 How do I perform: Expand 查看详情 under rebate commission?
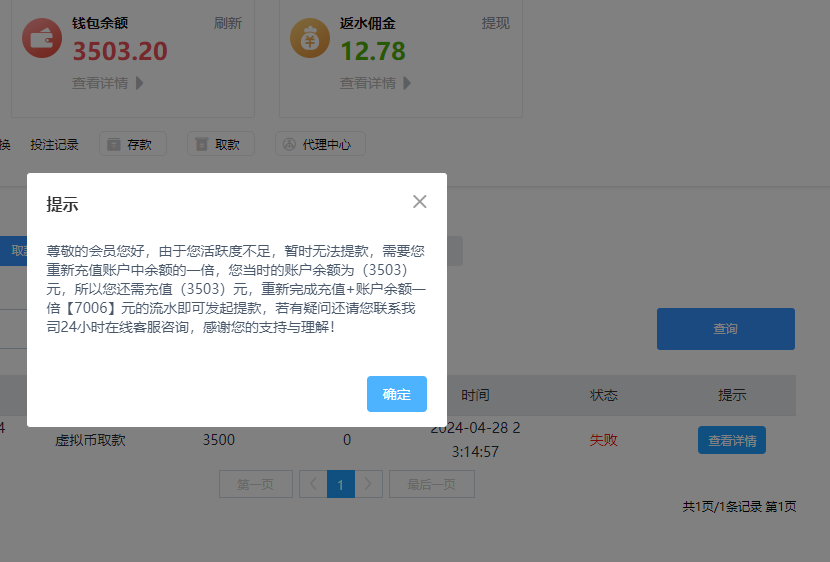coord(376,83)
